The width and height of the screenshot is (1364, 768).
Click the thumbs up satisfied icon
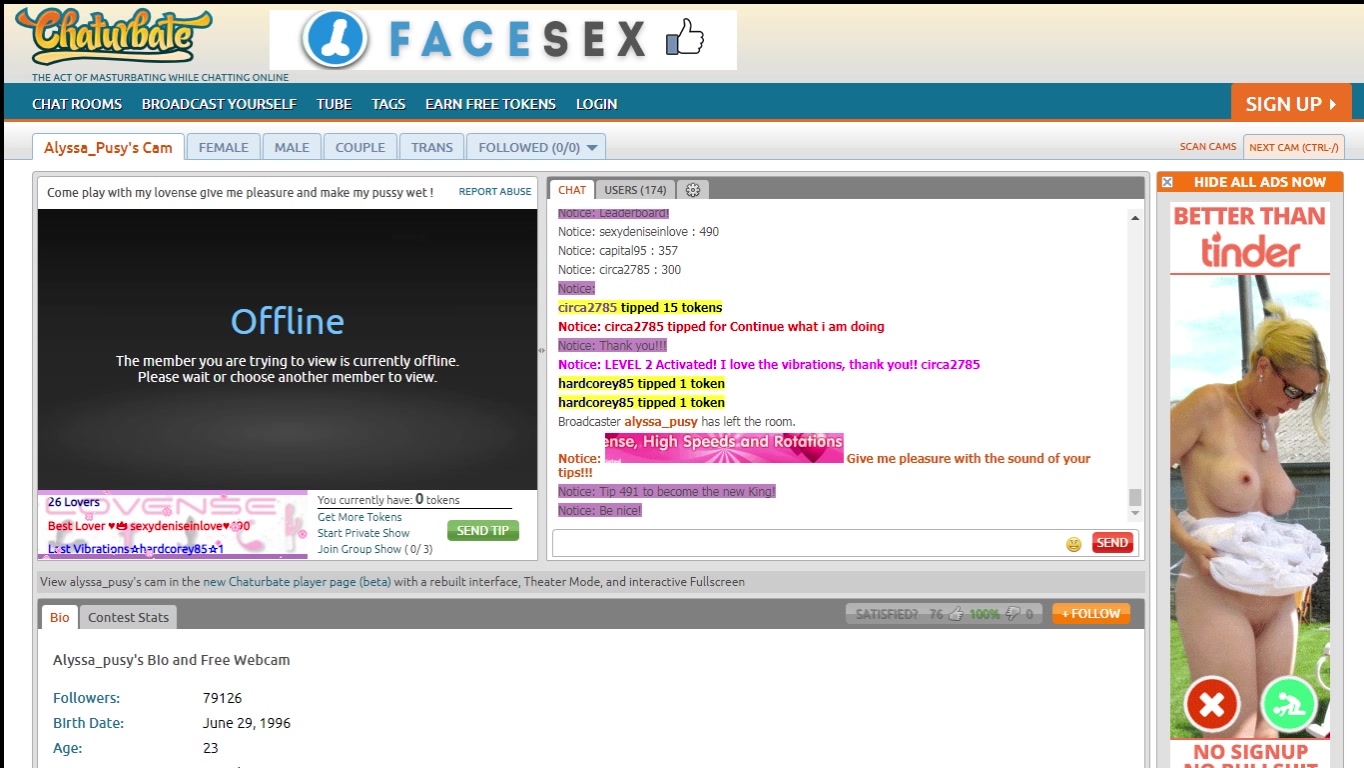[955, 614]
